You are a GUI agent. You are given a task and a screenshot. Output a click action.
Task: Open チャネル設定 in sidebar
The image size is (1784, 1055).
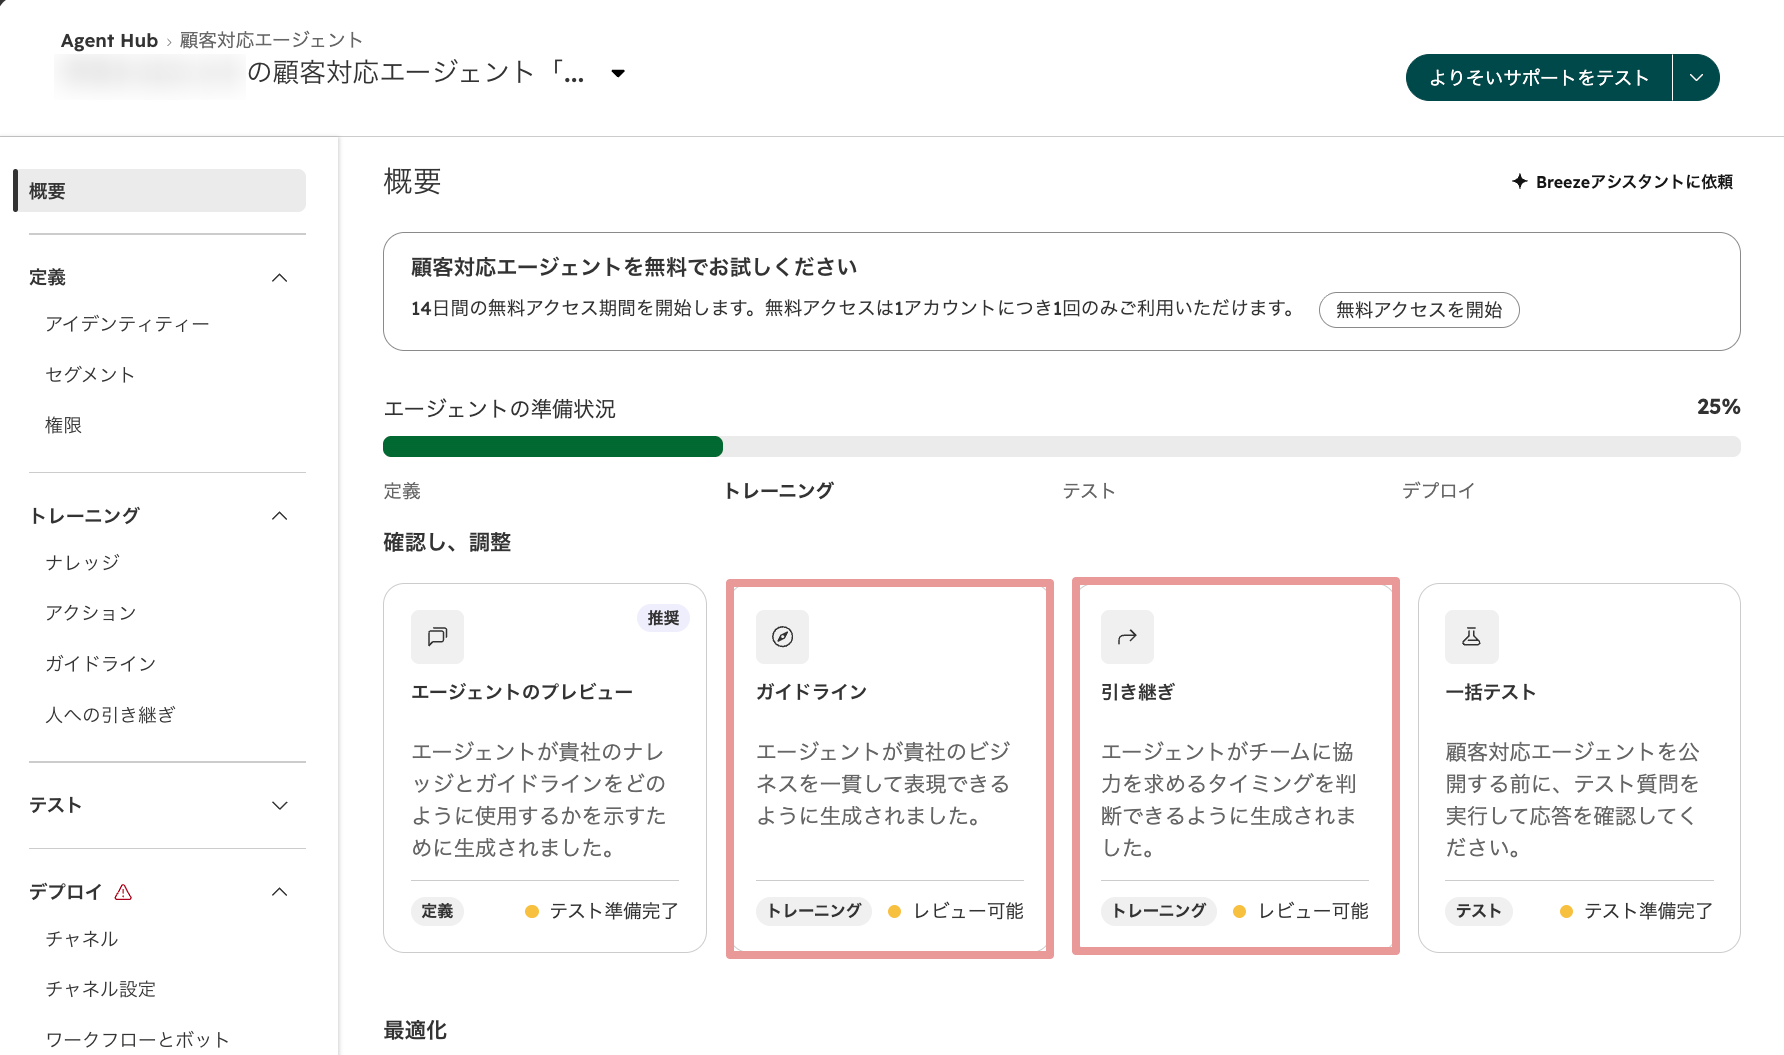click(101, 989)
